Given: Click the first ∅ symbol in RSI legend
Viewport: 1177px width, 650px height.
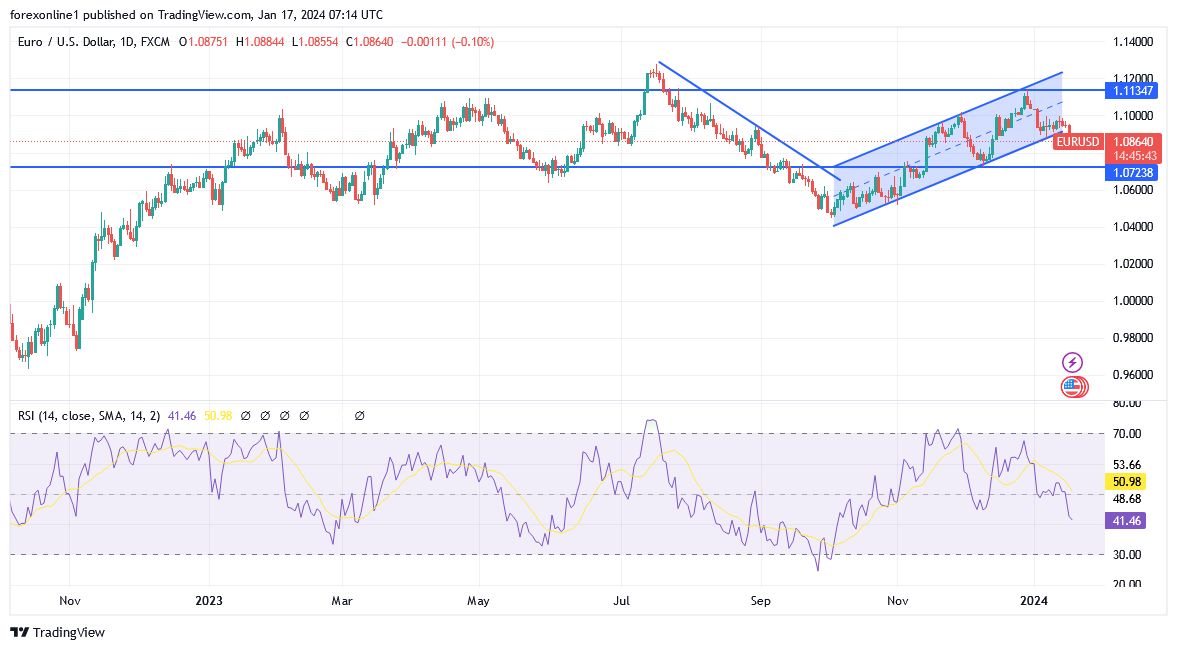Looking at the screenshot, I should click(x=245, y=415).
